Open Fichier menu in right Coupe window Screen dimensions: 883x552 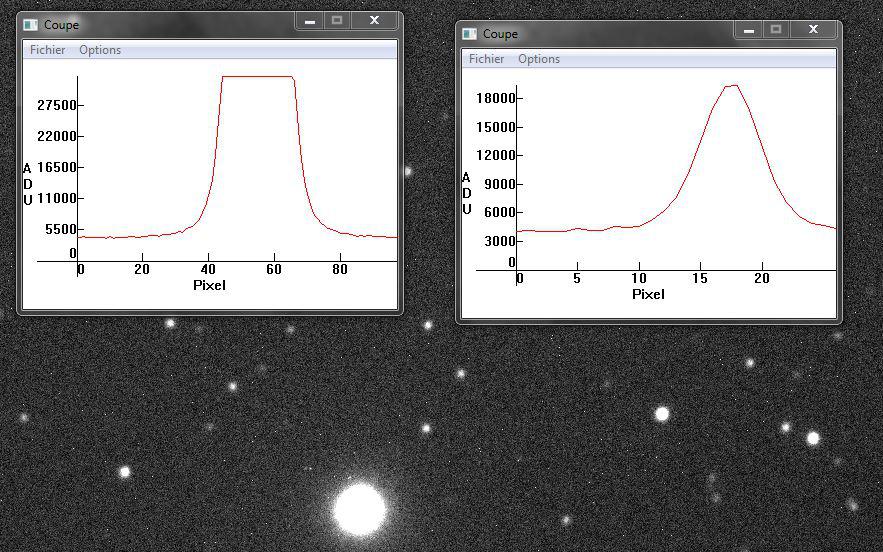coord(486,59)
